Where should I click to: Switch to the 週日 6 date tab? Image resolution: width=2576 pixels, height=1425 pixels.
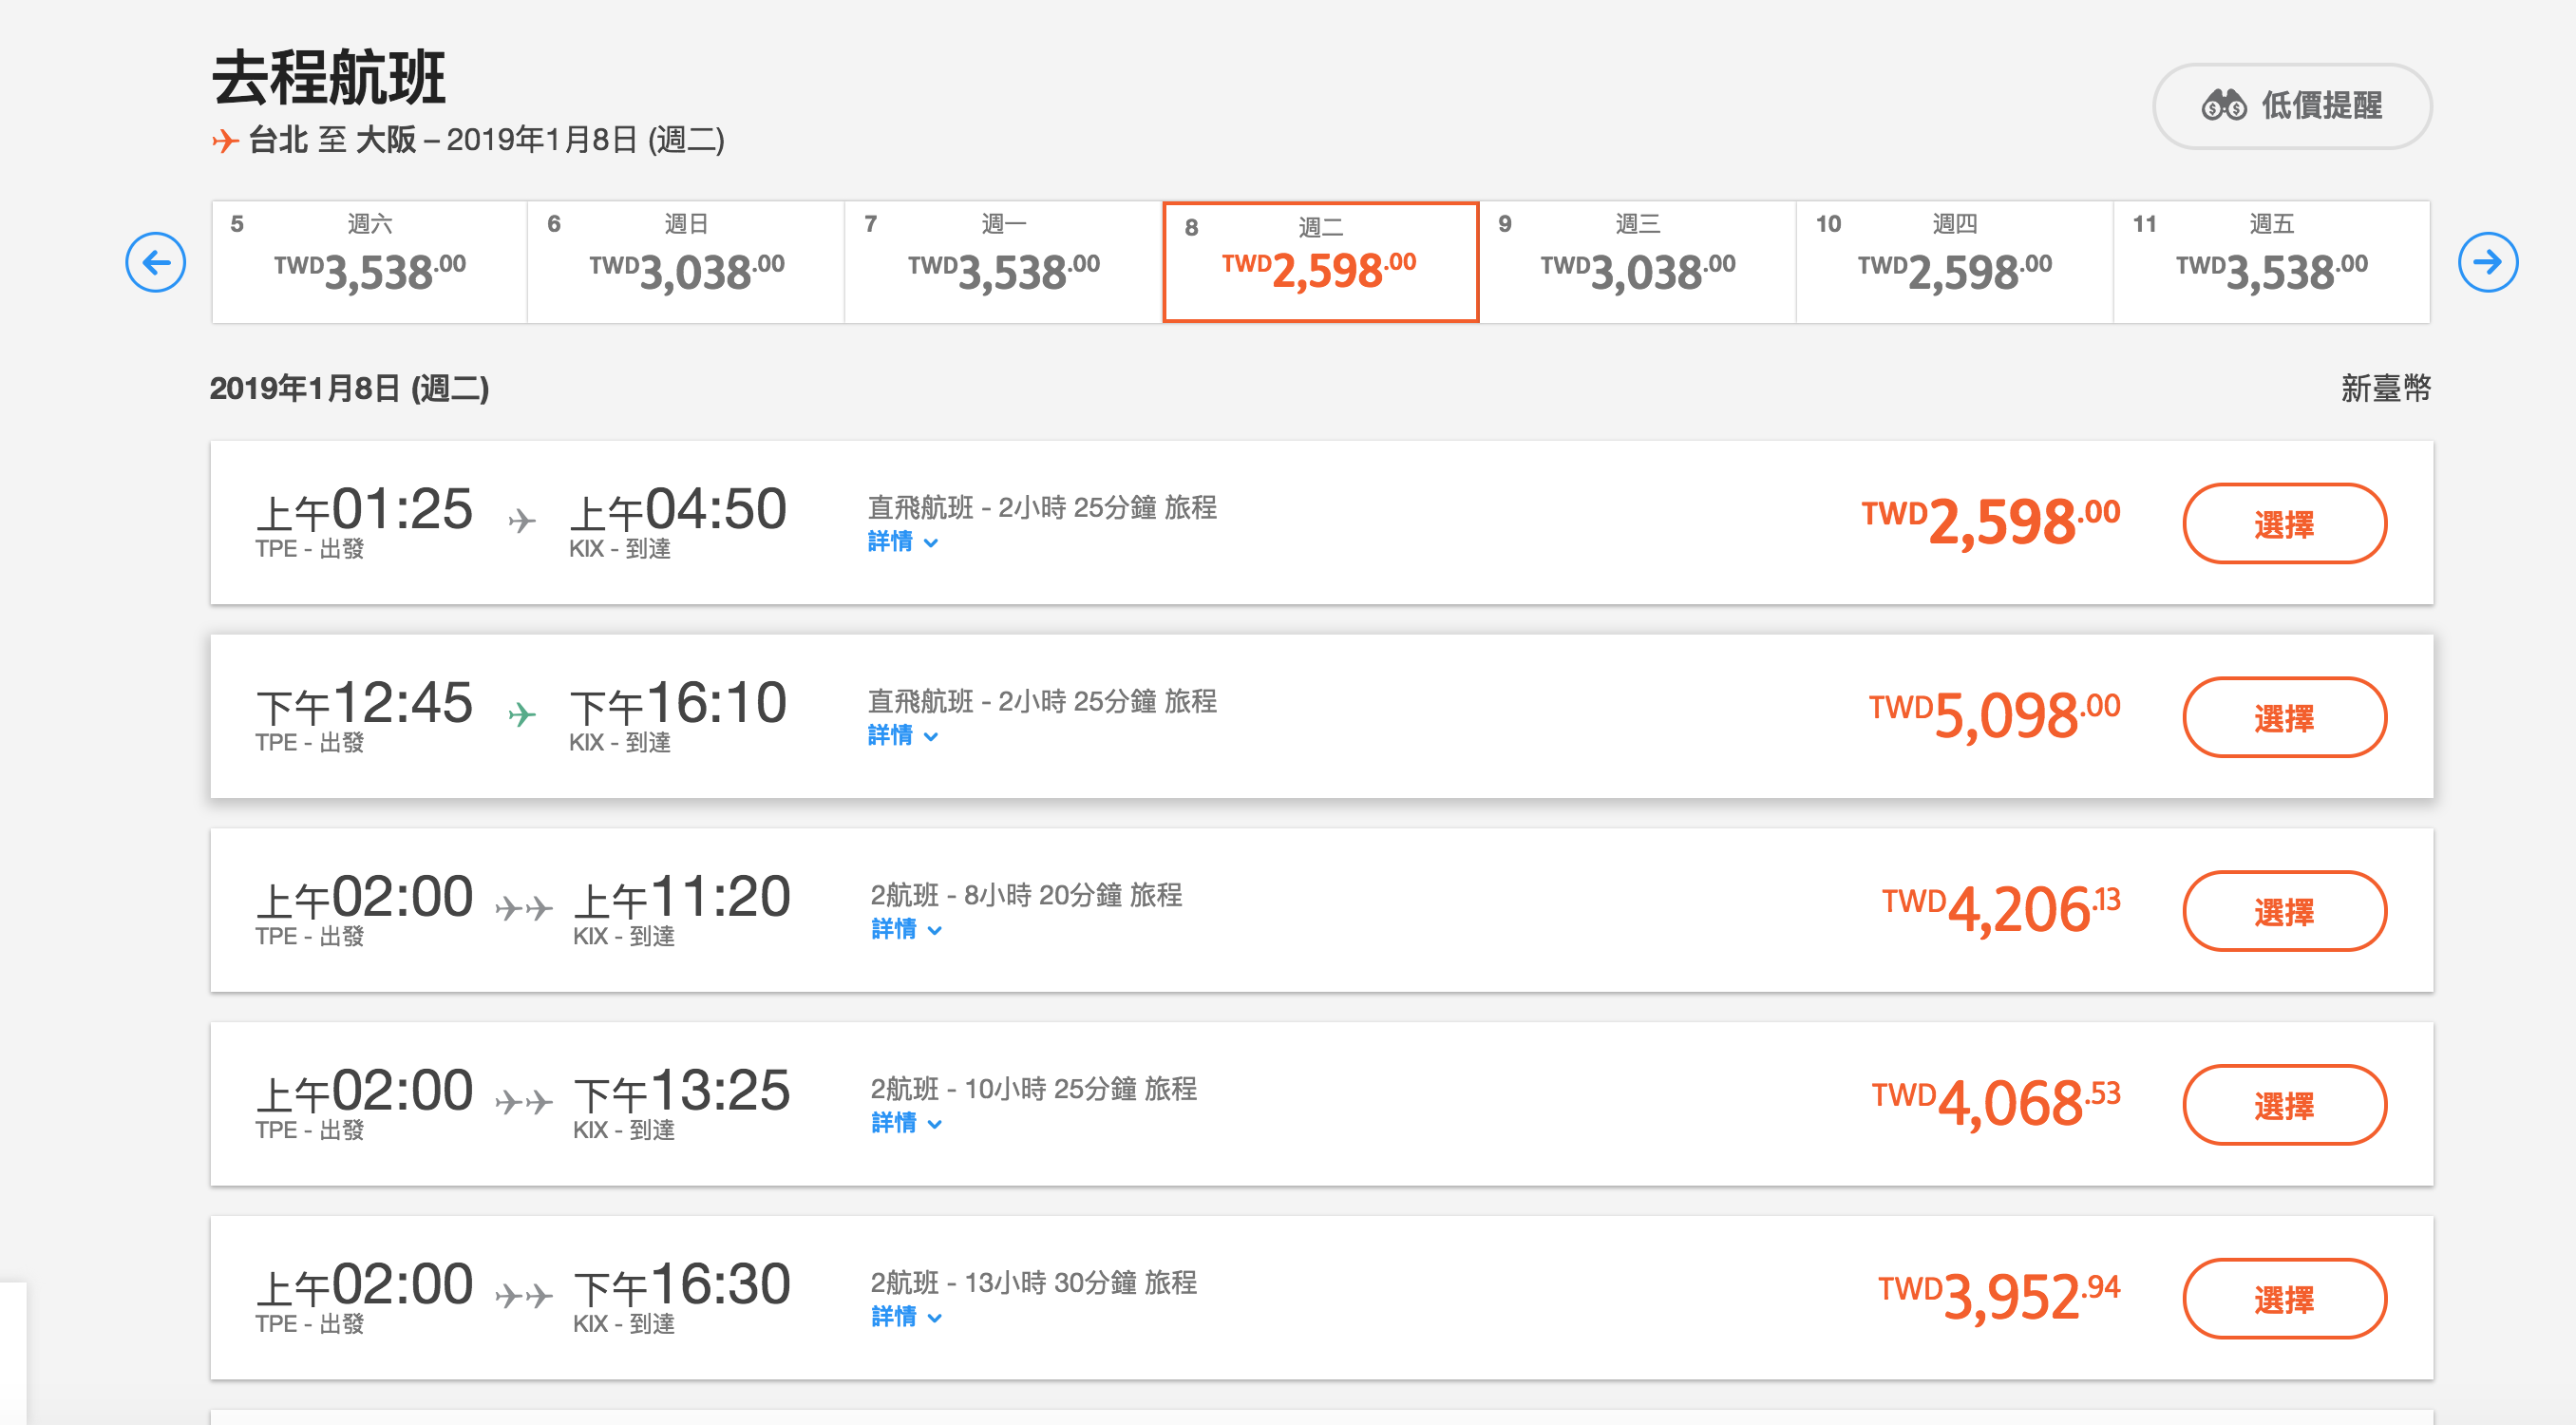click(x=686, y=262)
